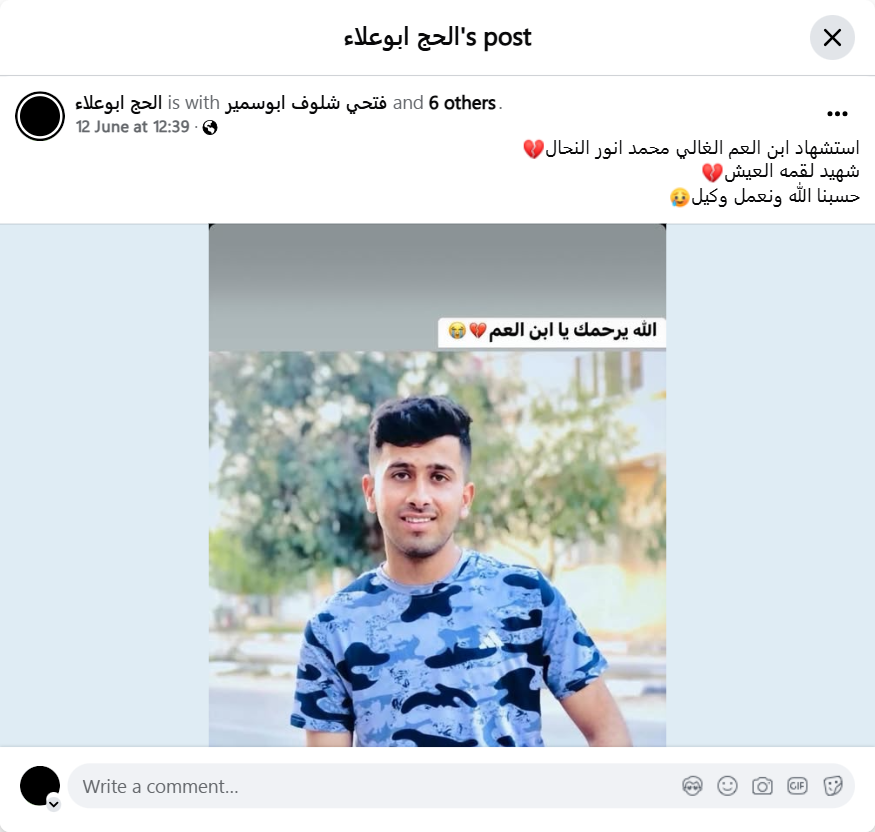Expand the commenter identity switcher arrow
Screen dimensions: 875x832
pos(54,804)
